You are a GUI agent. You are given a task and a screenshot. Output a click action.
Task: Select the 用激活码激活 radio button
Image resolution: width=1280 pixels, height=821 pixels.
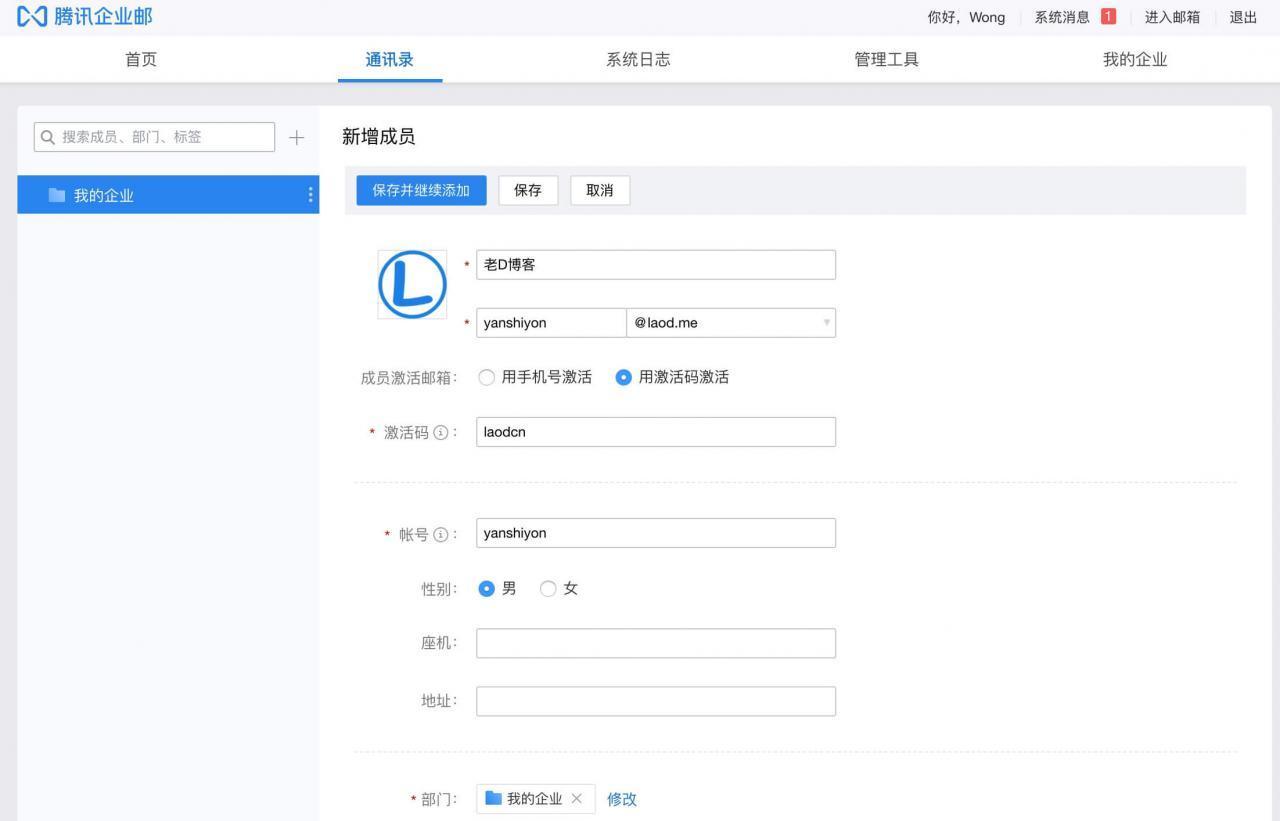pos(623,377)
